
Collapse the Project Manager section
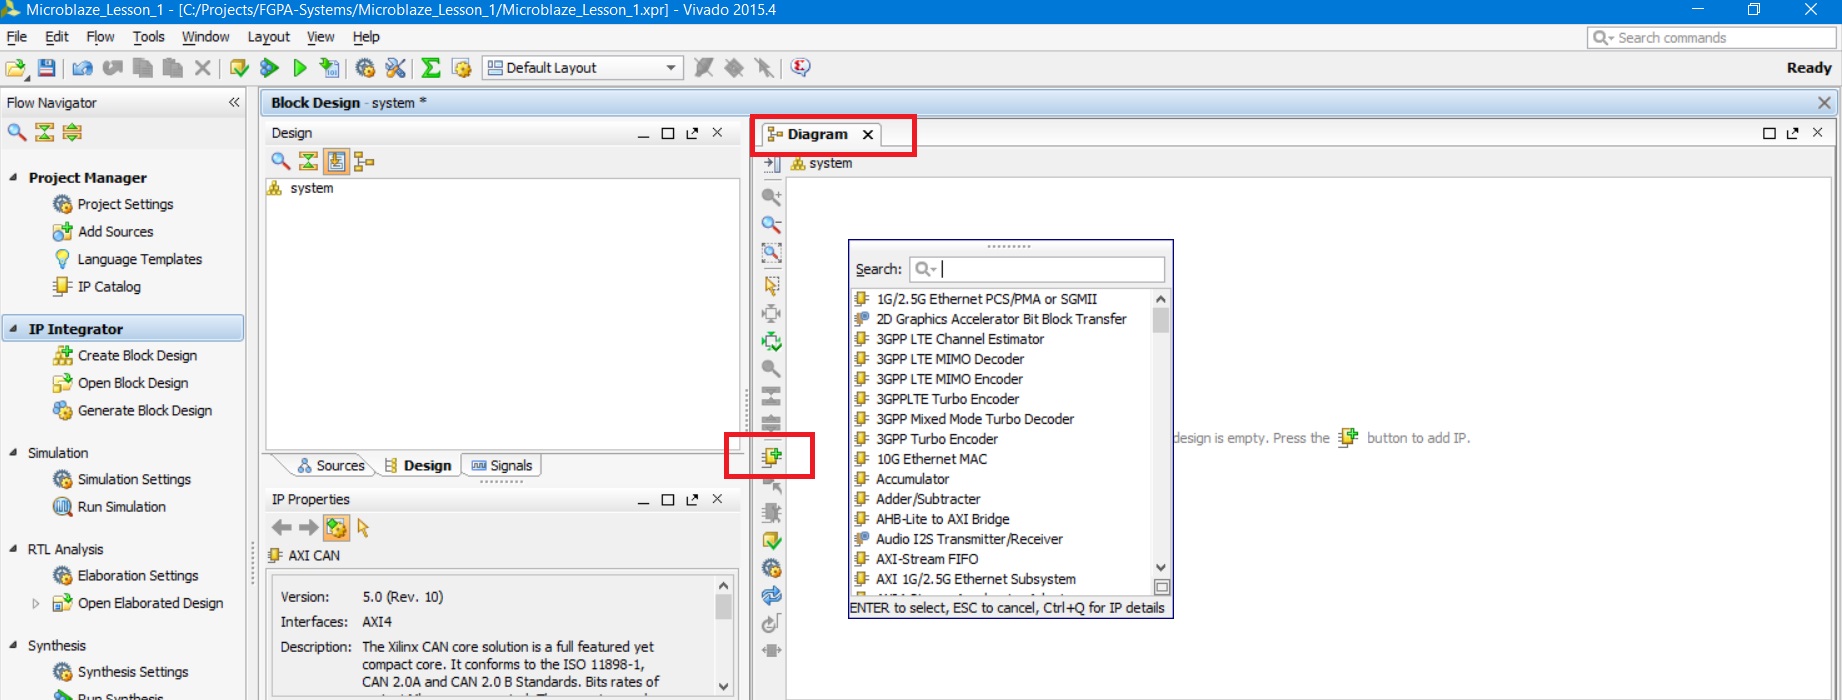click(x=13, y=177)
